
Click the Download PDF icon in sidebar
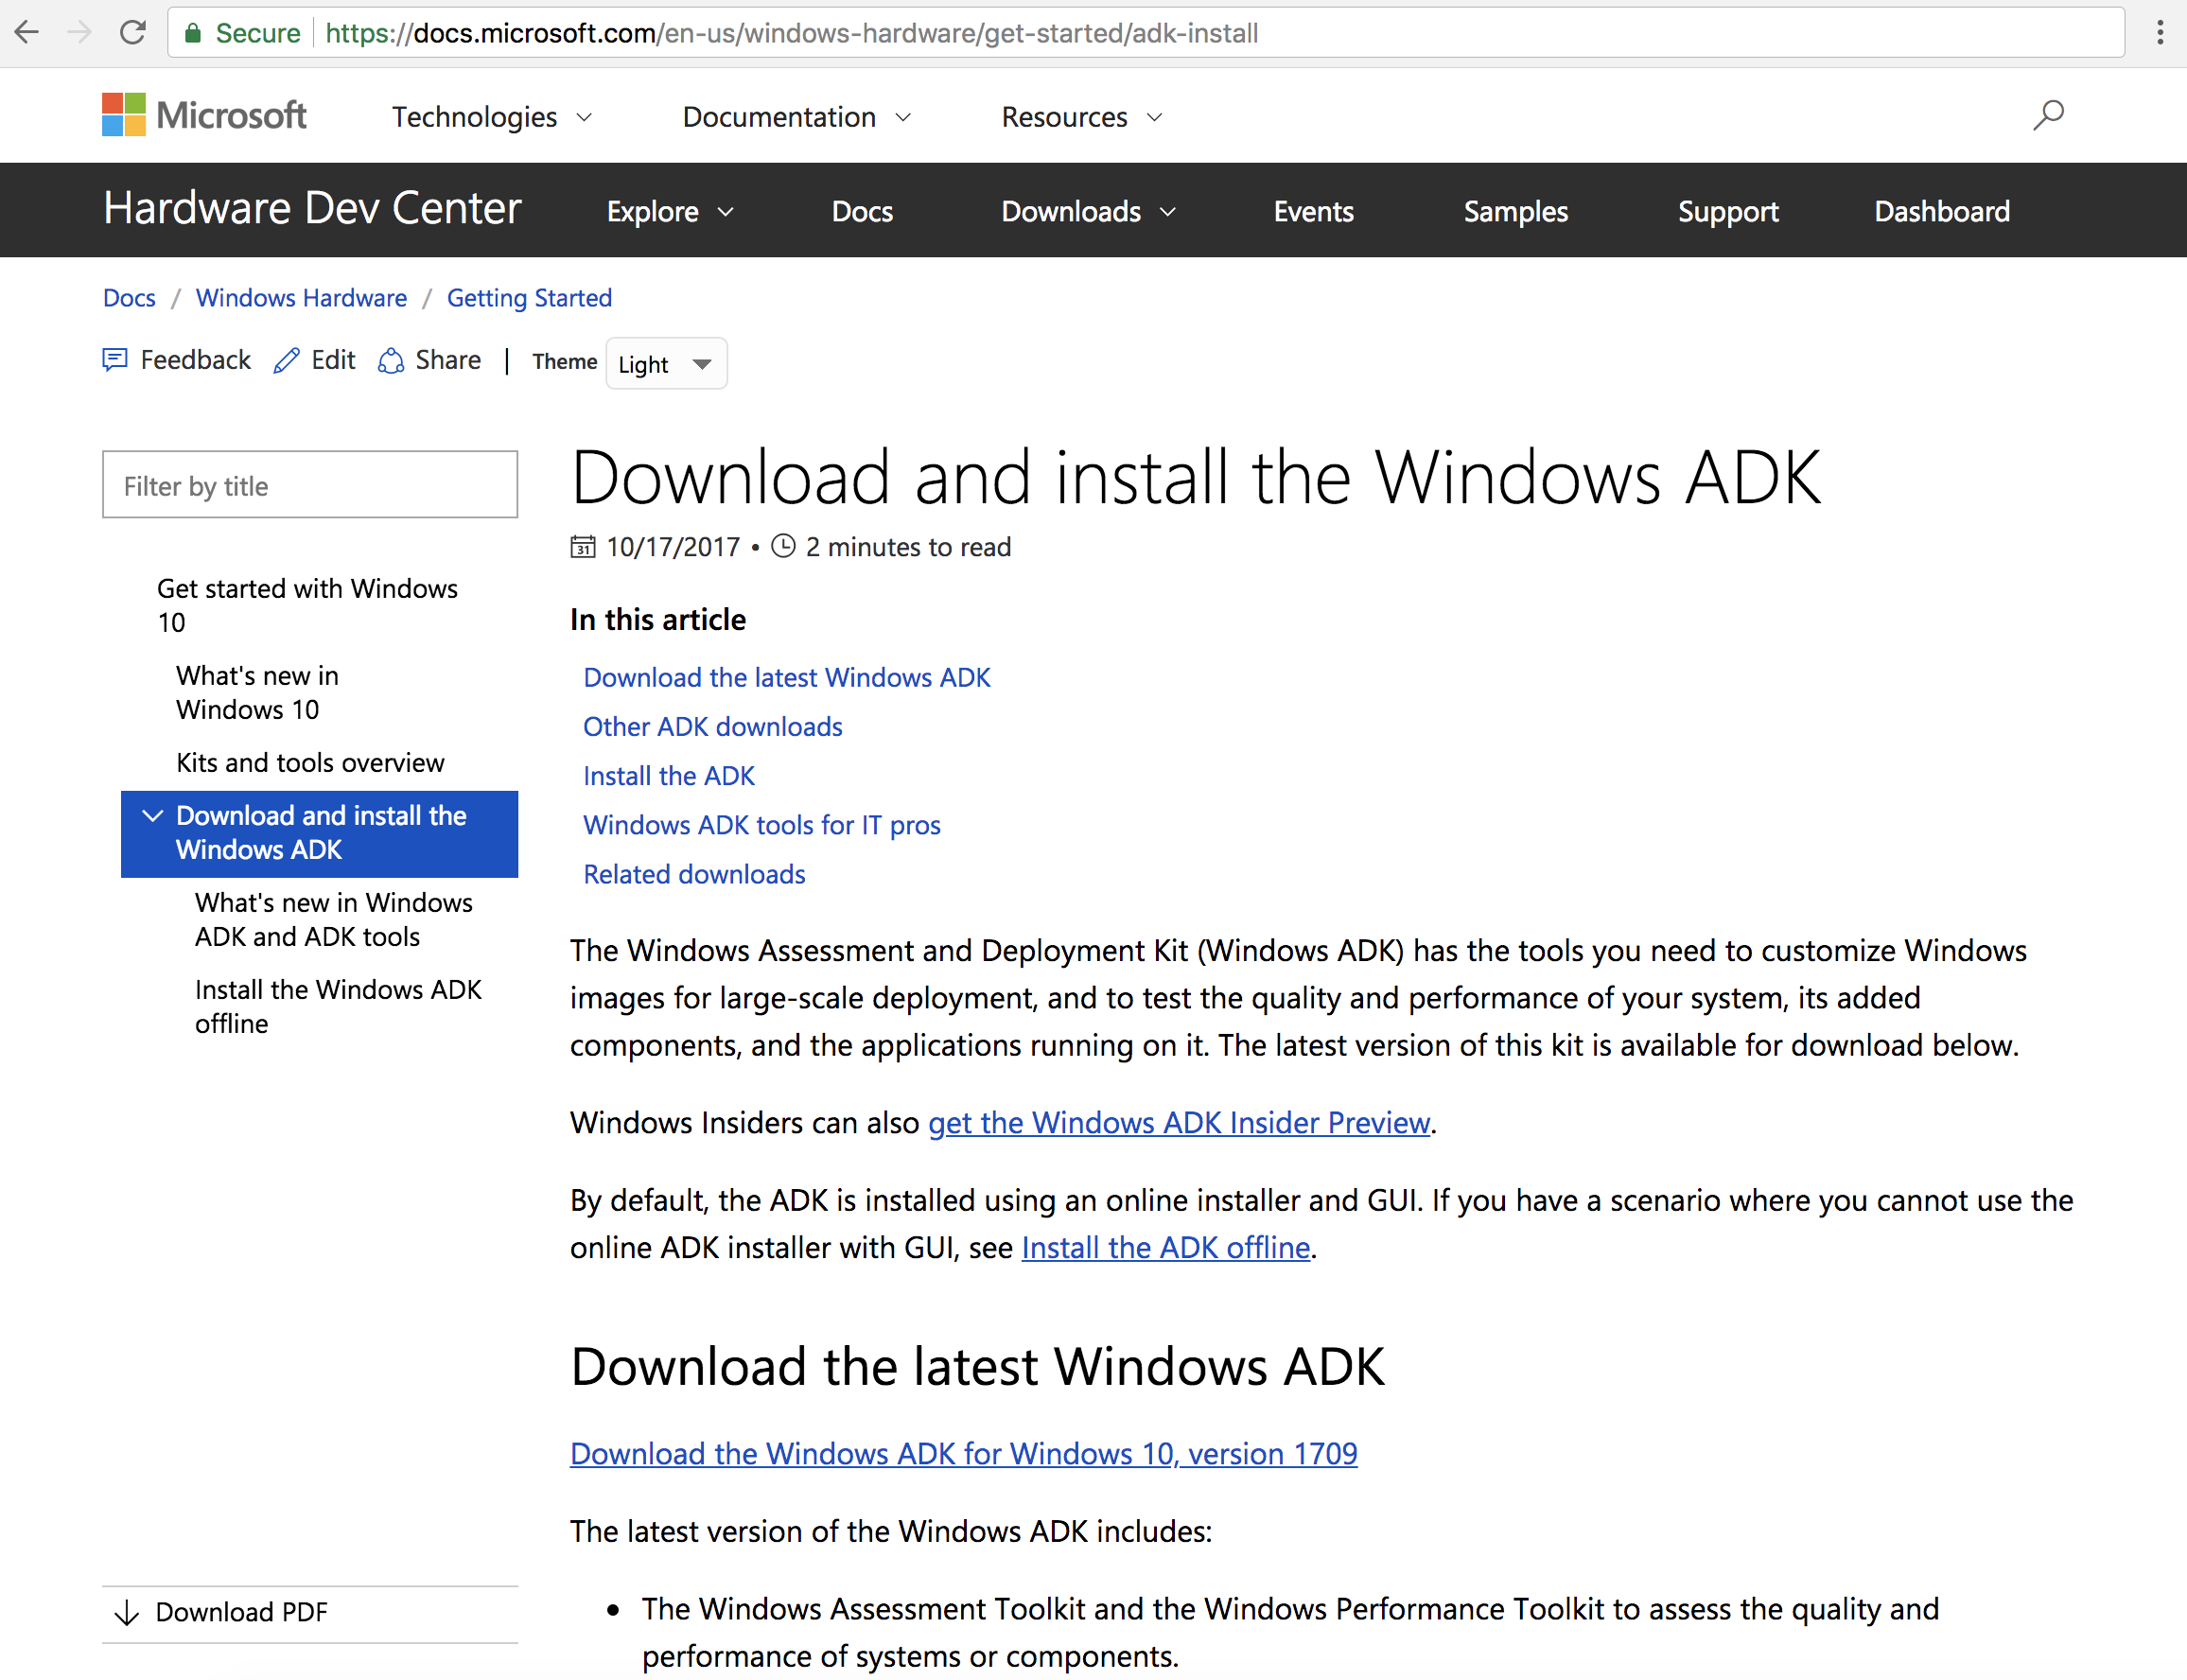126,1612
